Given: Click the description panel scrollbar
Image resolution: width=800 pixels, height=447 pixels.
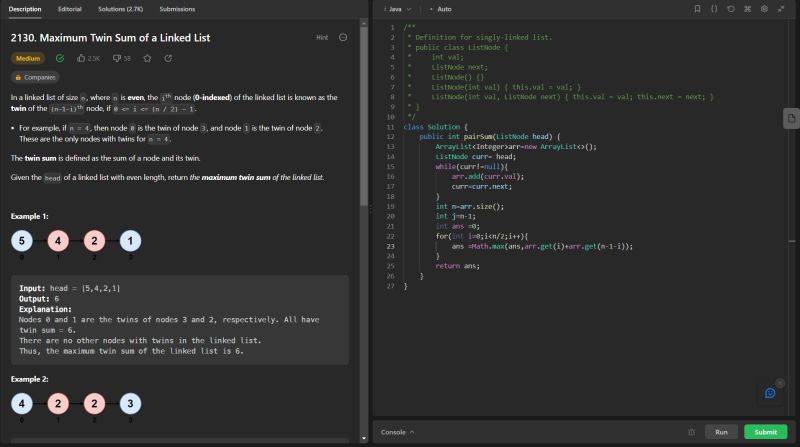Looking at the screenshot, I should click(364, 116).
